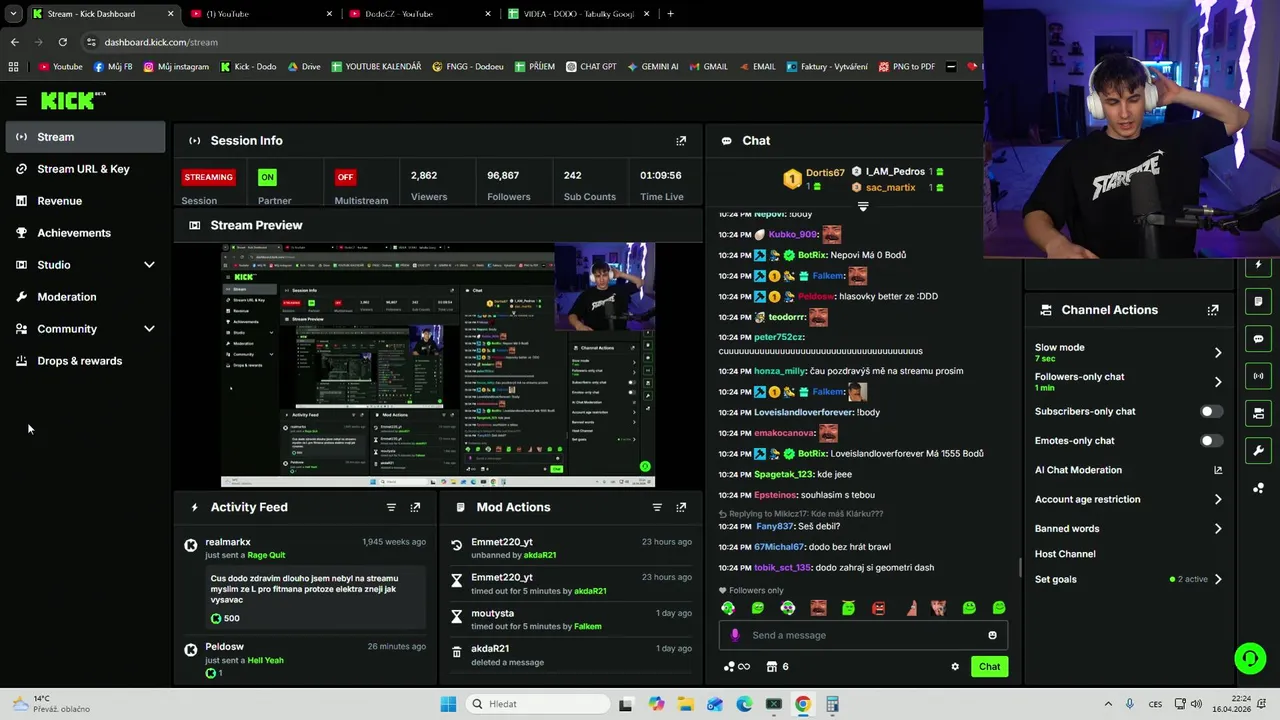Click chat username honza_milly
Image resolution: width=1280 pixels, height=720 pixels.
(779, 371)
